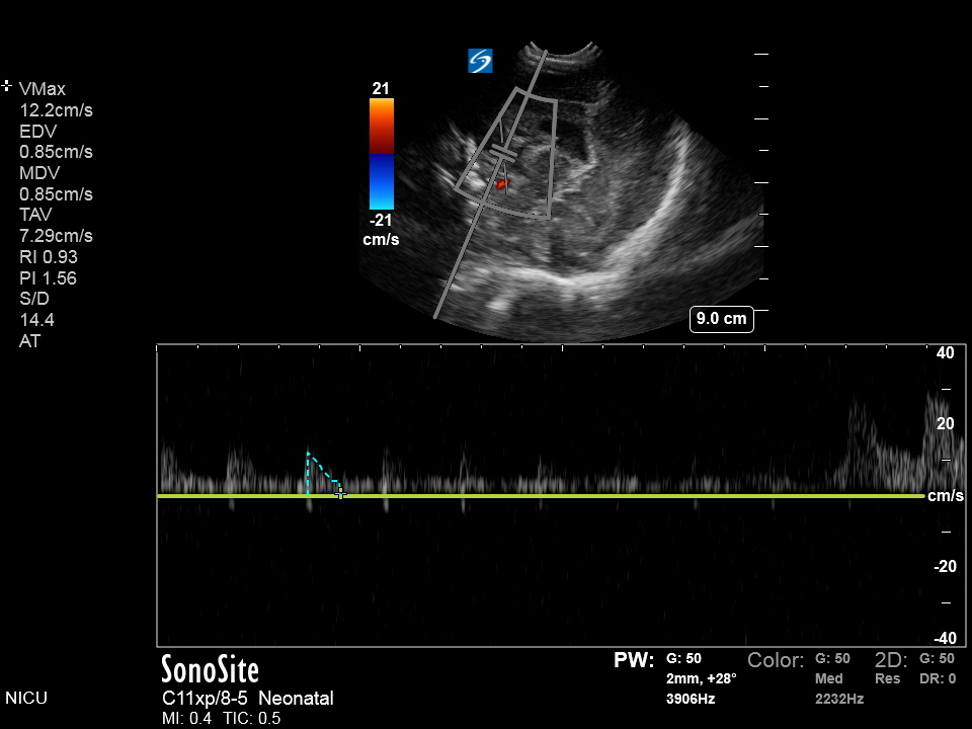Click the small cursor icon beside VMax
This screenshot has width=972, height=729.
click(x=7, y=87)
